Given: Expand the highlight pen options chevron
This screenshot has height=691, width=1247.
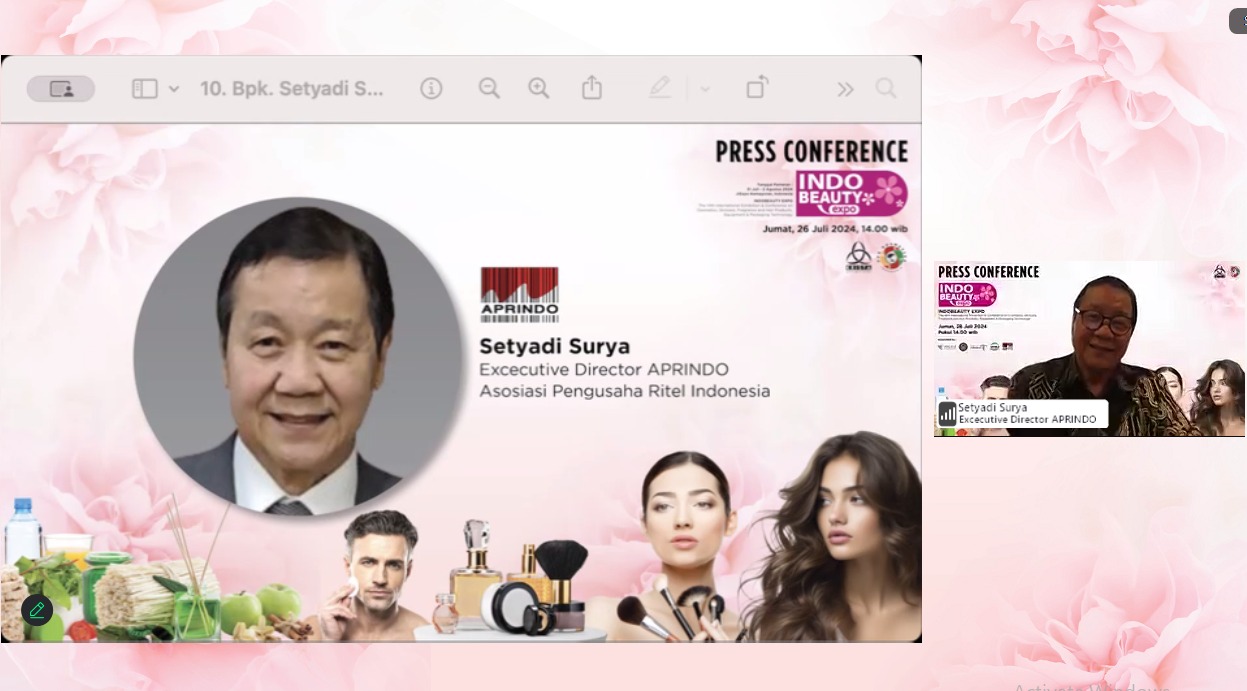Looking at the screenshot, I should (705, 89).
